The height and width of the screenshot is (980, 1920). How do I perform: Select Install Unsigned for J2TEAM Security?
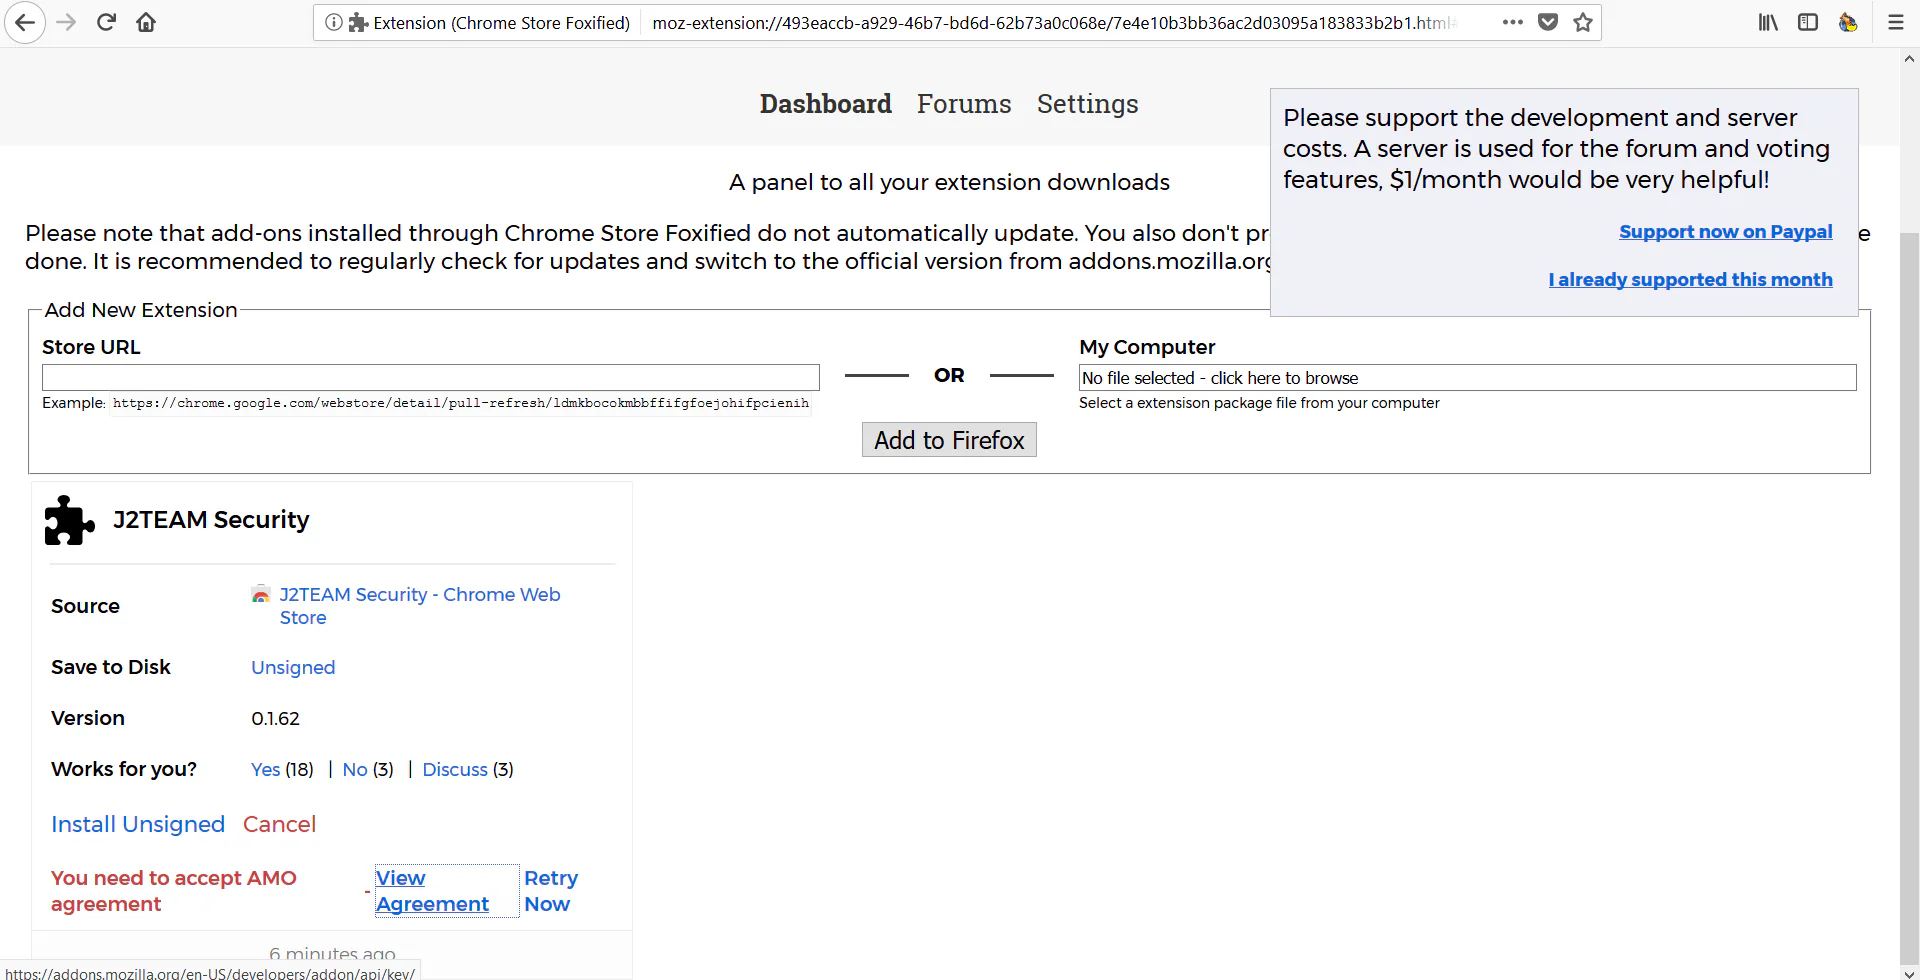click(138, 824)
